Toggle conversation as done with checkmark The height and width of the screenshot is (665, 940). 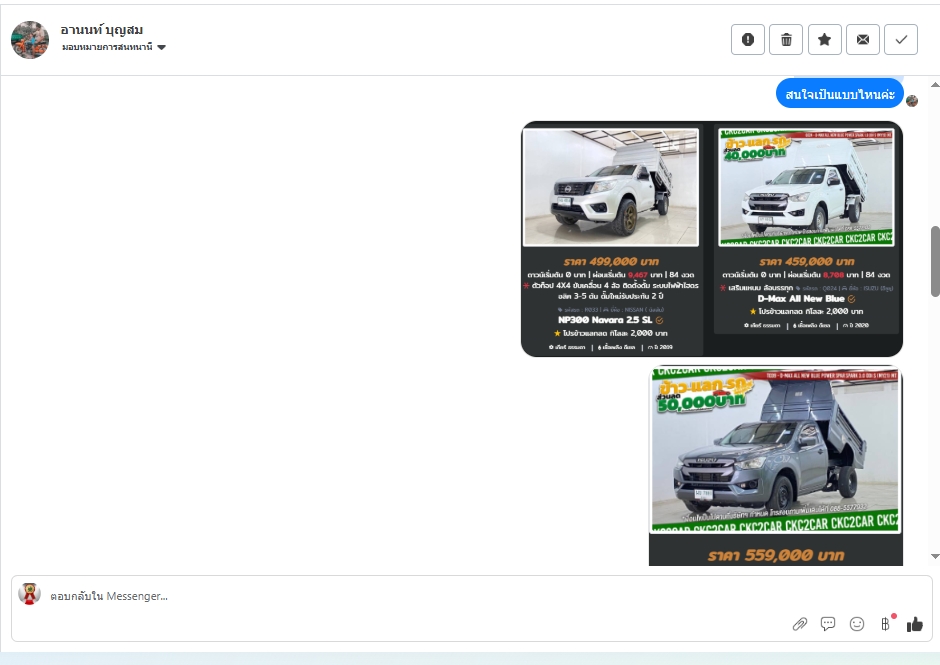[901, 39]
